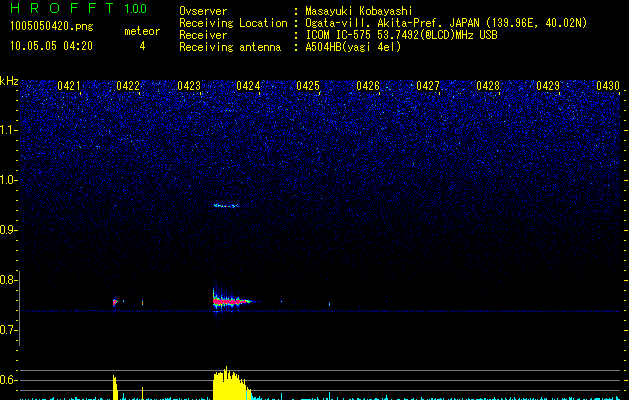
Task: Click the 0429 time marker
Action: point(548,86)
